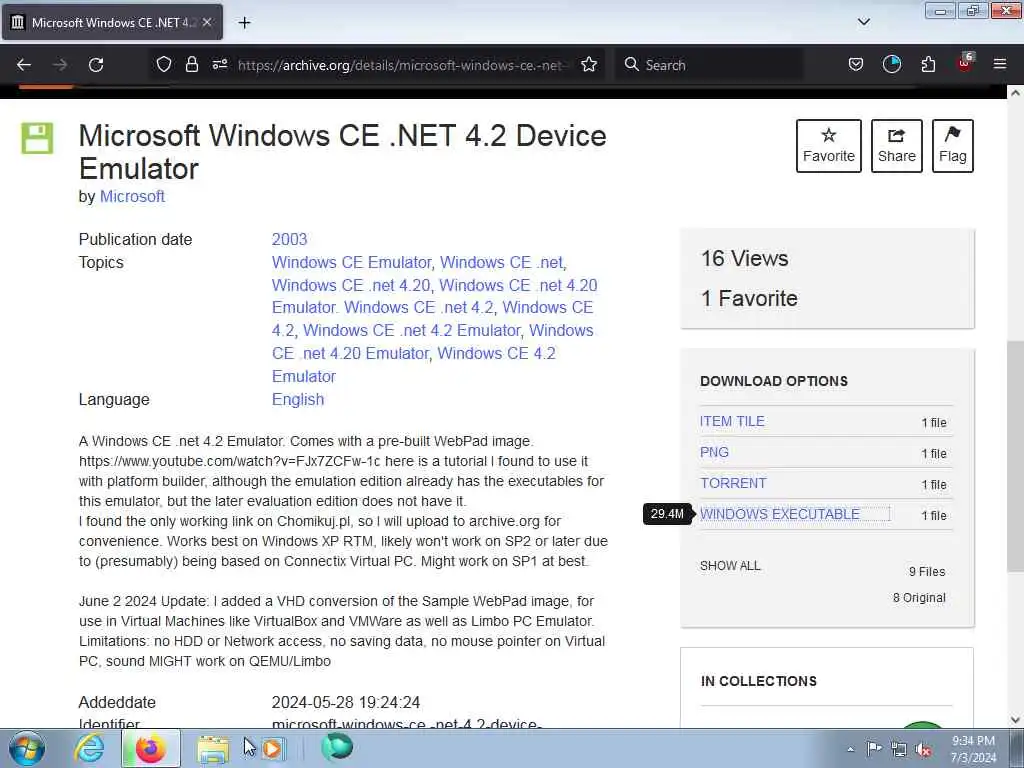Open the Firefox hamburger menu
Screen dimensions: 1024x768
(1000, 64)
